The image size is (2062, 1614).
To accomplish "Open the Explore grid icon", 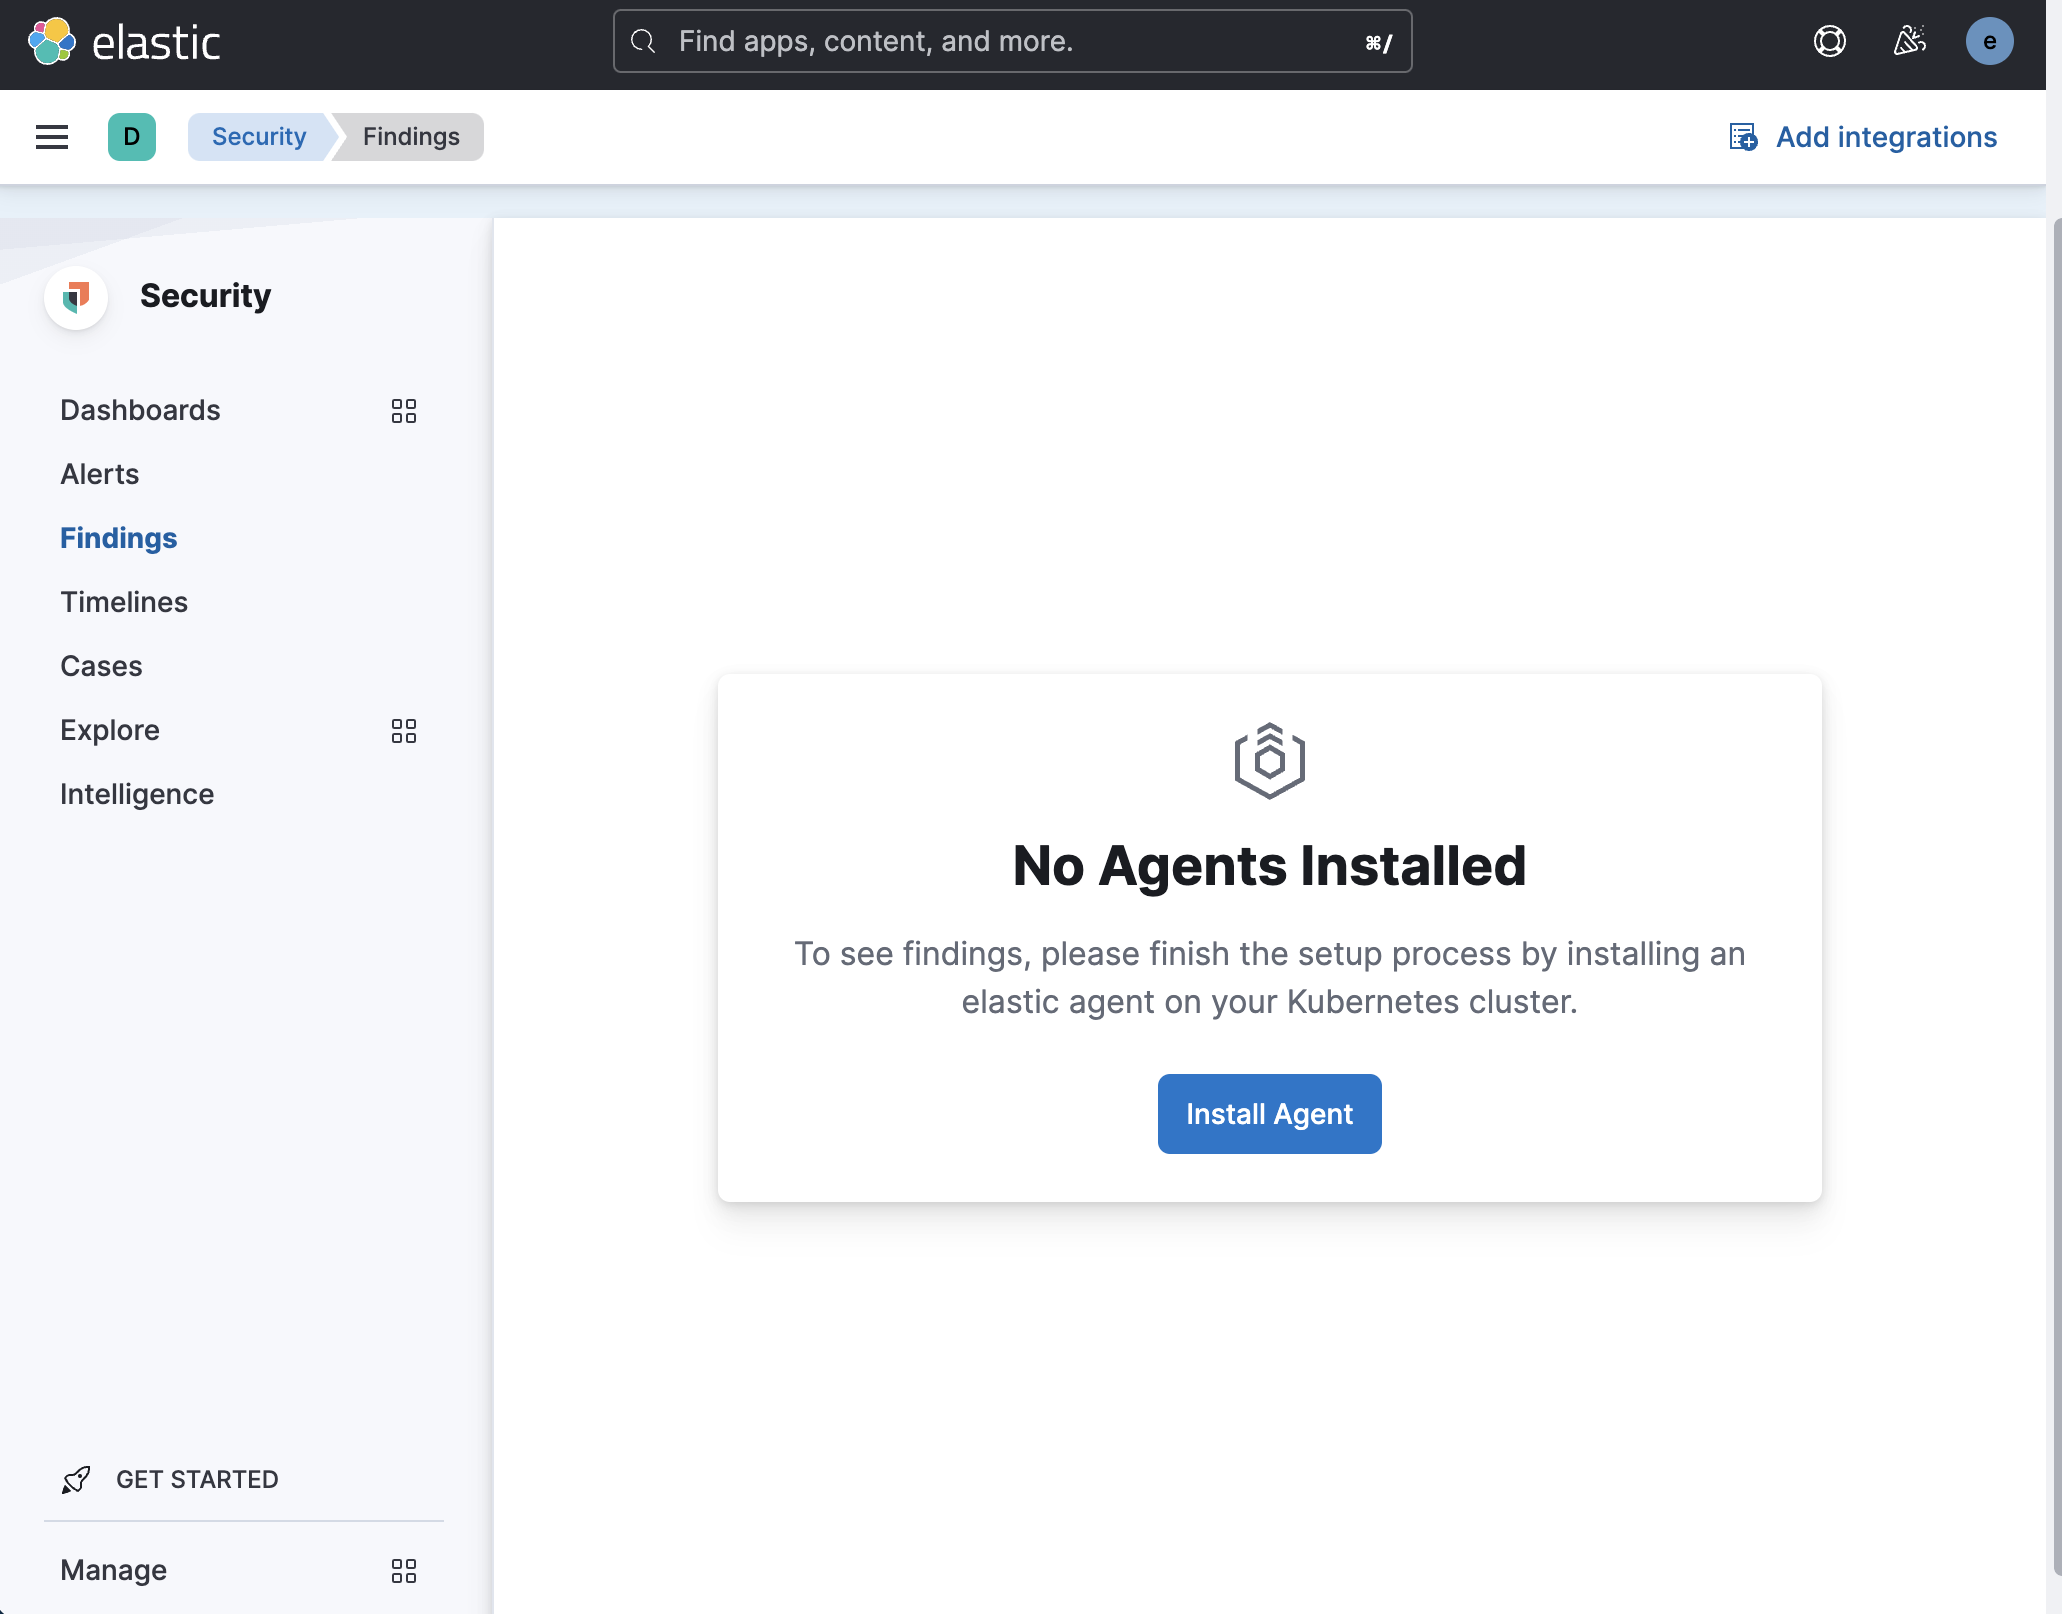I will pos(404,731).
